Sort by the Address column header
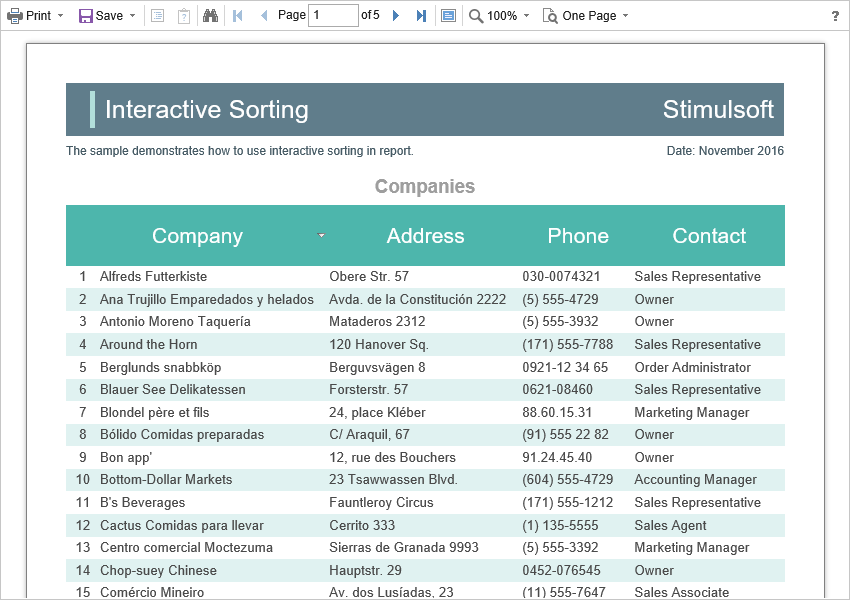The image size is (850, 600). tap(425, 236)
